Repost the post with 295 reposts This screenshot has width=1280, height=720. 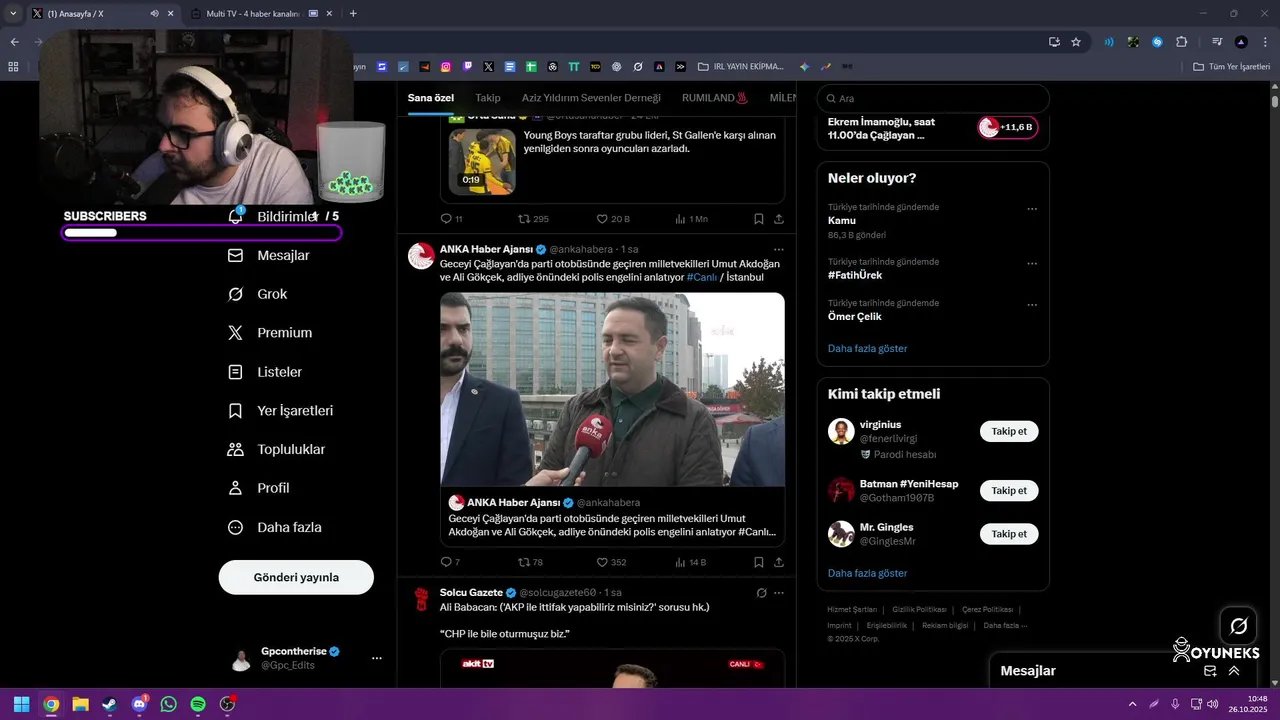523,219
